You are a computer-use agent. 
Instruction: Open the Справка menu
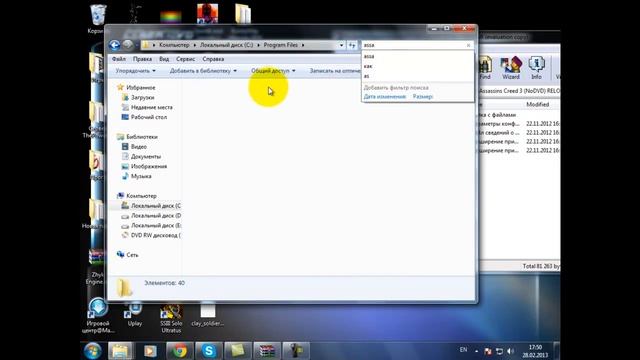213,59
